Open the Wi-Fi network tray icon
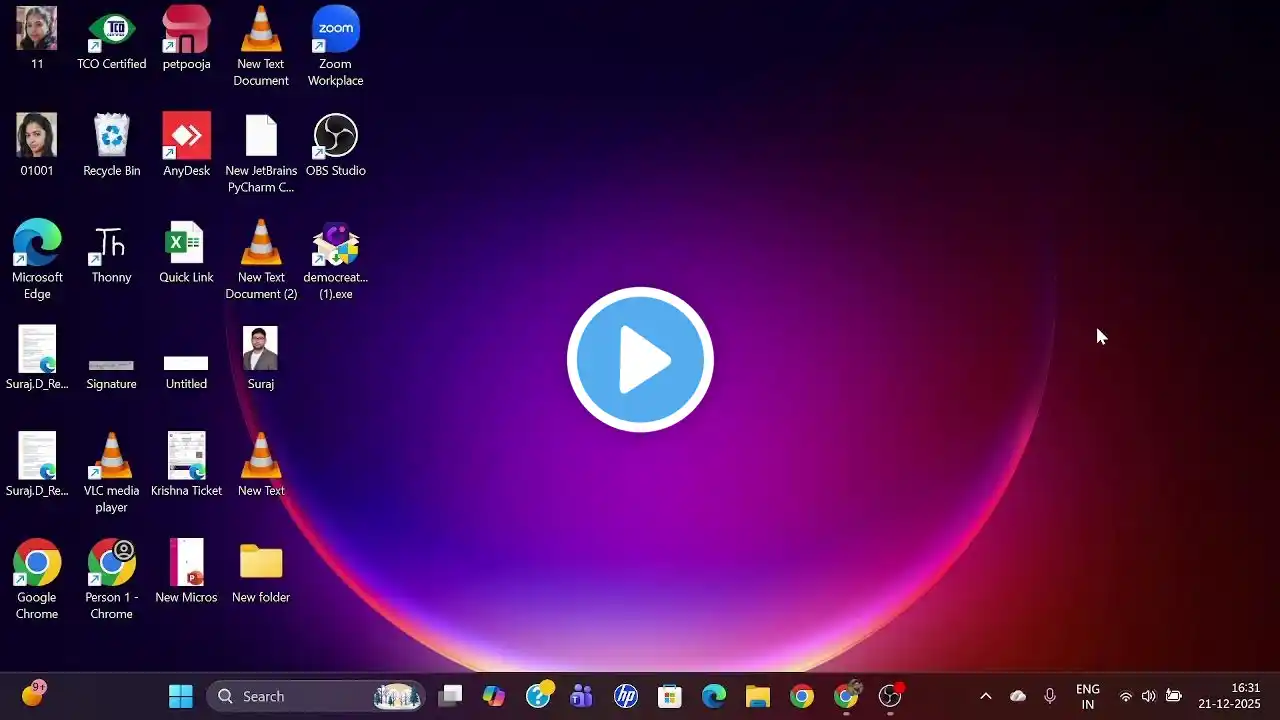 (x=1126, y=696)
